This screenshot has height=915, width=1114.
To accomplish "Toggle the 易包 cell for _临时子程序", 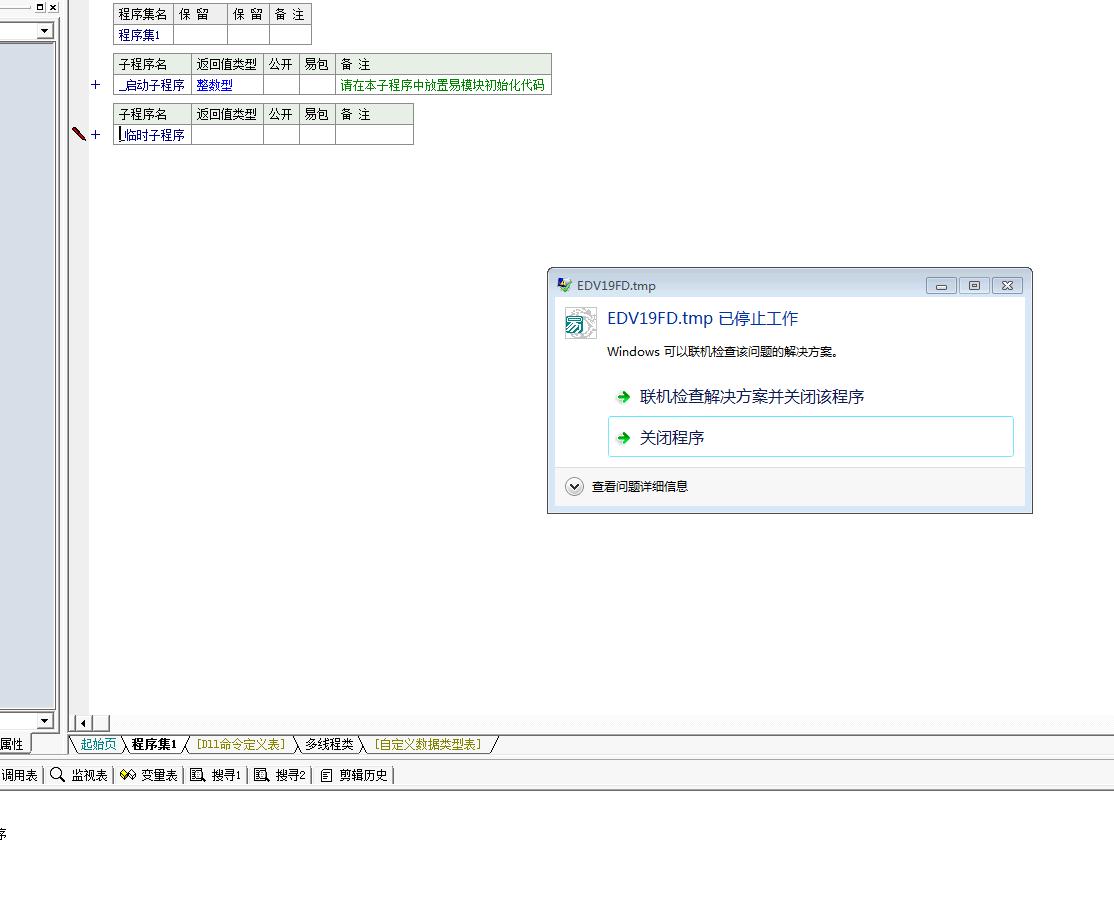I will tap(317, 134).
